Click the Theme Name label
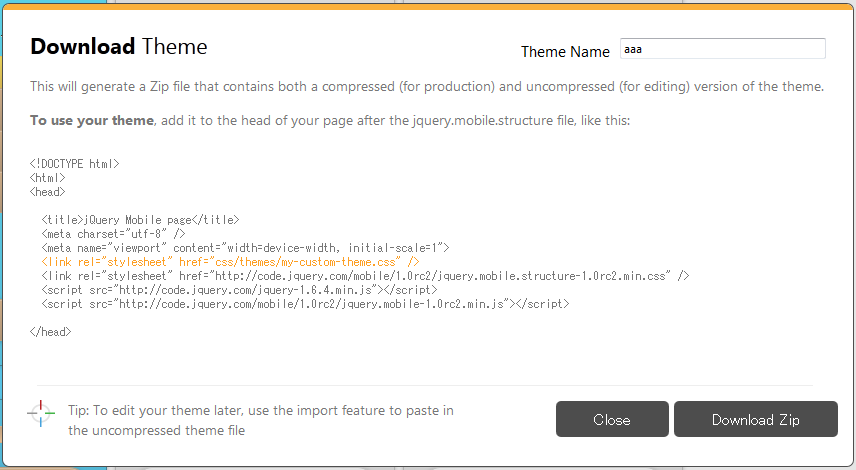This screenshot has height=470, width=856. click(x=565, y=51)
